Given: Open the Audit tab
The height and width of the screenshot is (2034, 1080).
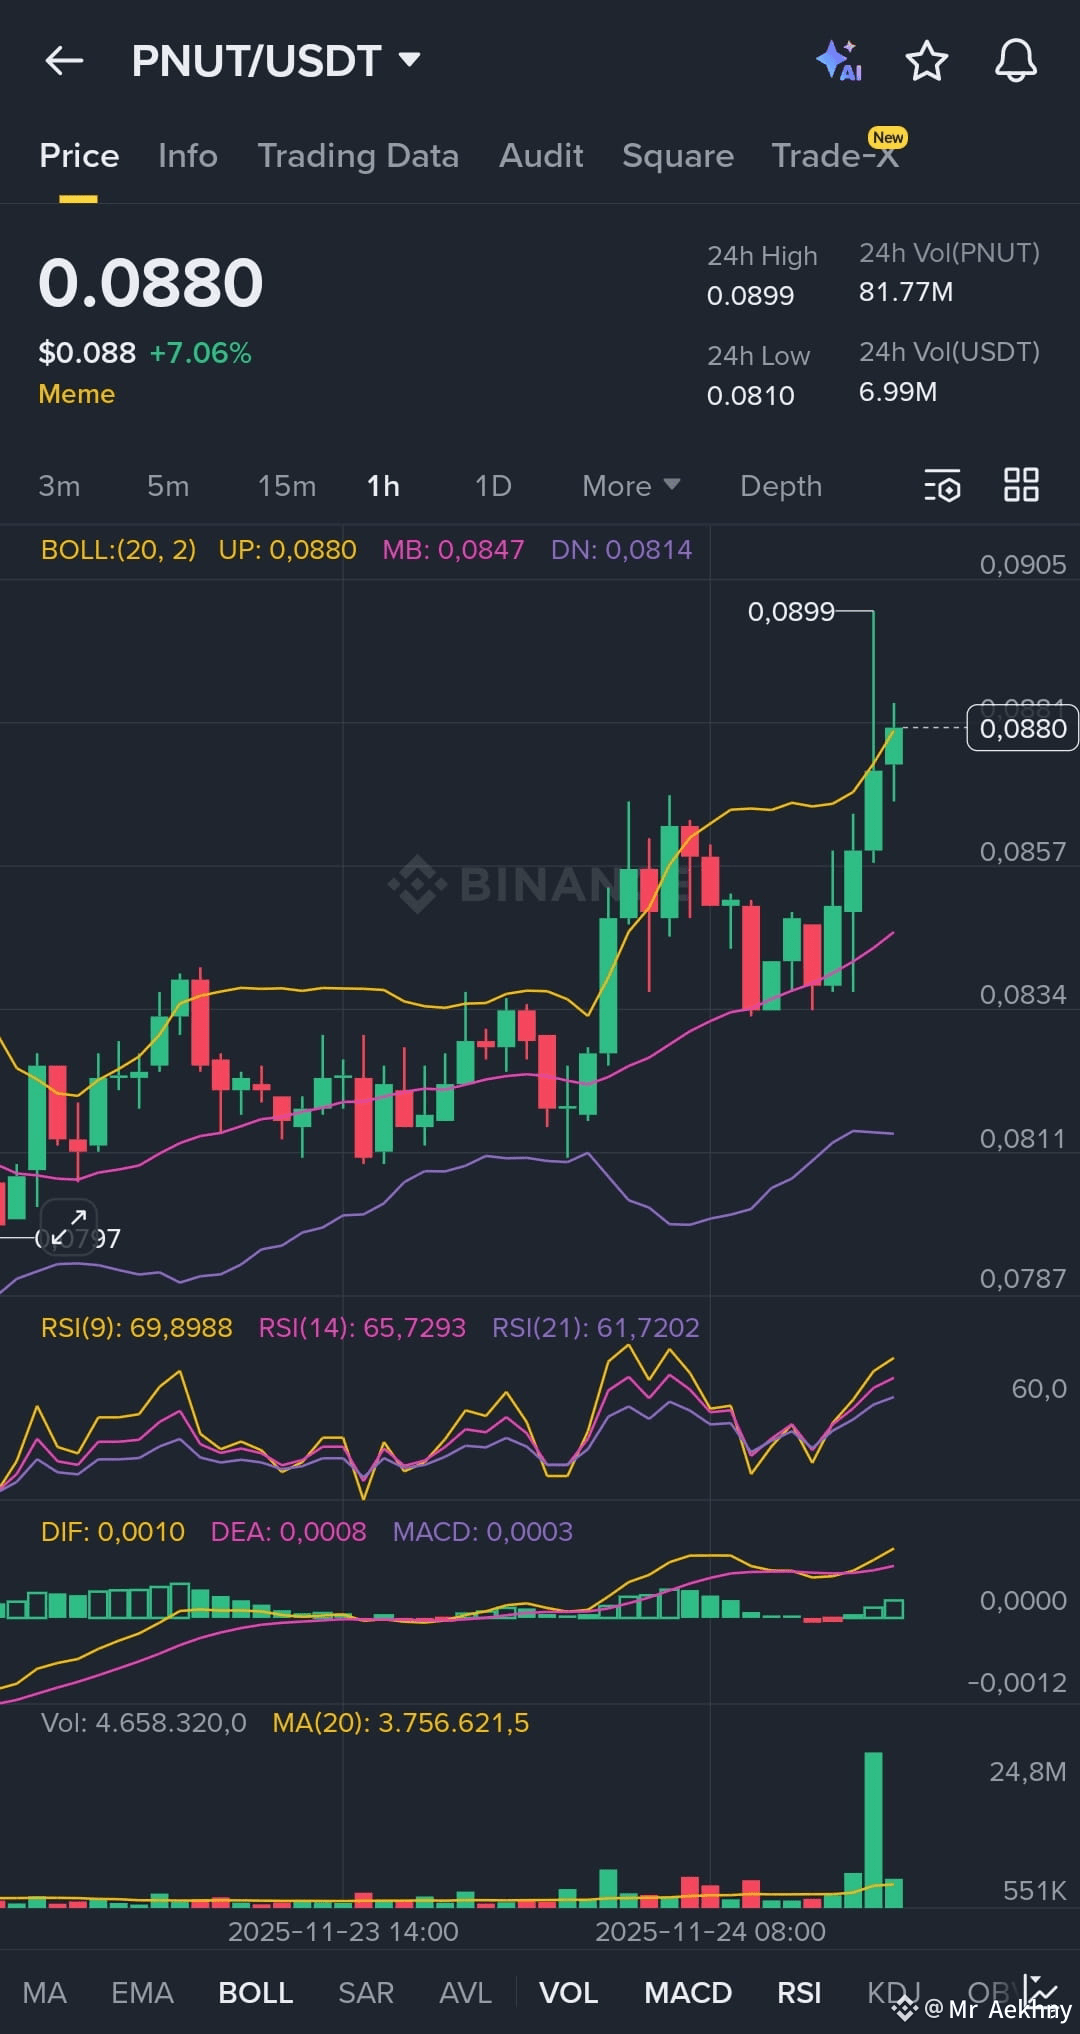Looking at the screenshot, I should [x=541, y=156].
